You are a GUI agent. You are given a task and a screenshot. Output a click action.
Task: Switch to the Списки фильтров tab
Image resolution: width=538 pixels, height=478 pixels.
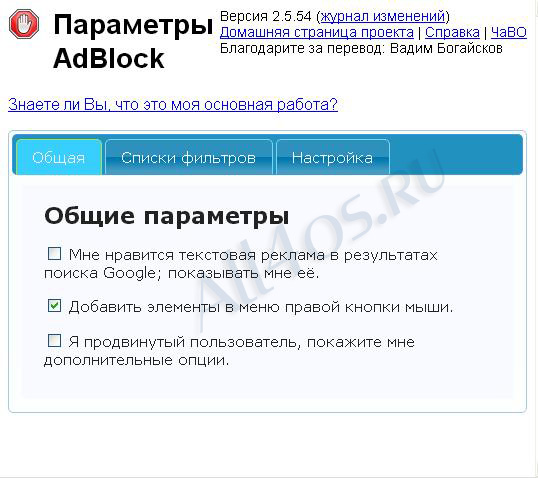(188, 158)
